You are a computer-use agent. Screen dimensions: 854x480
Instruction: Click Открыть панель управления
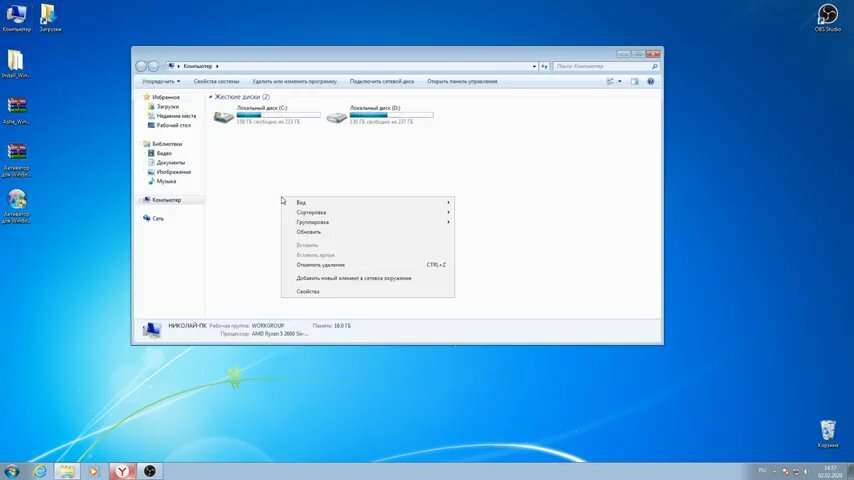[462, 81]
